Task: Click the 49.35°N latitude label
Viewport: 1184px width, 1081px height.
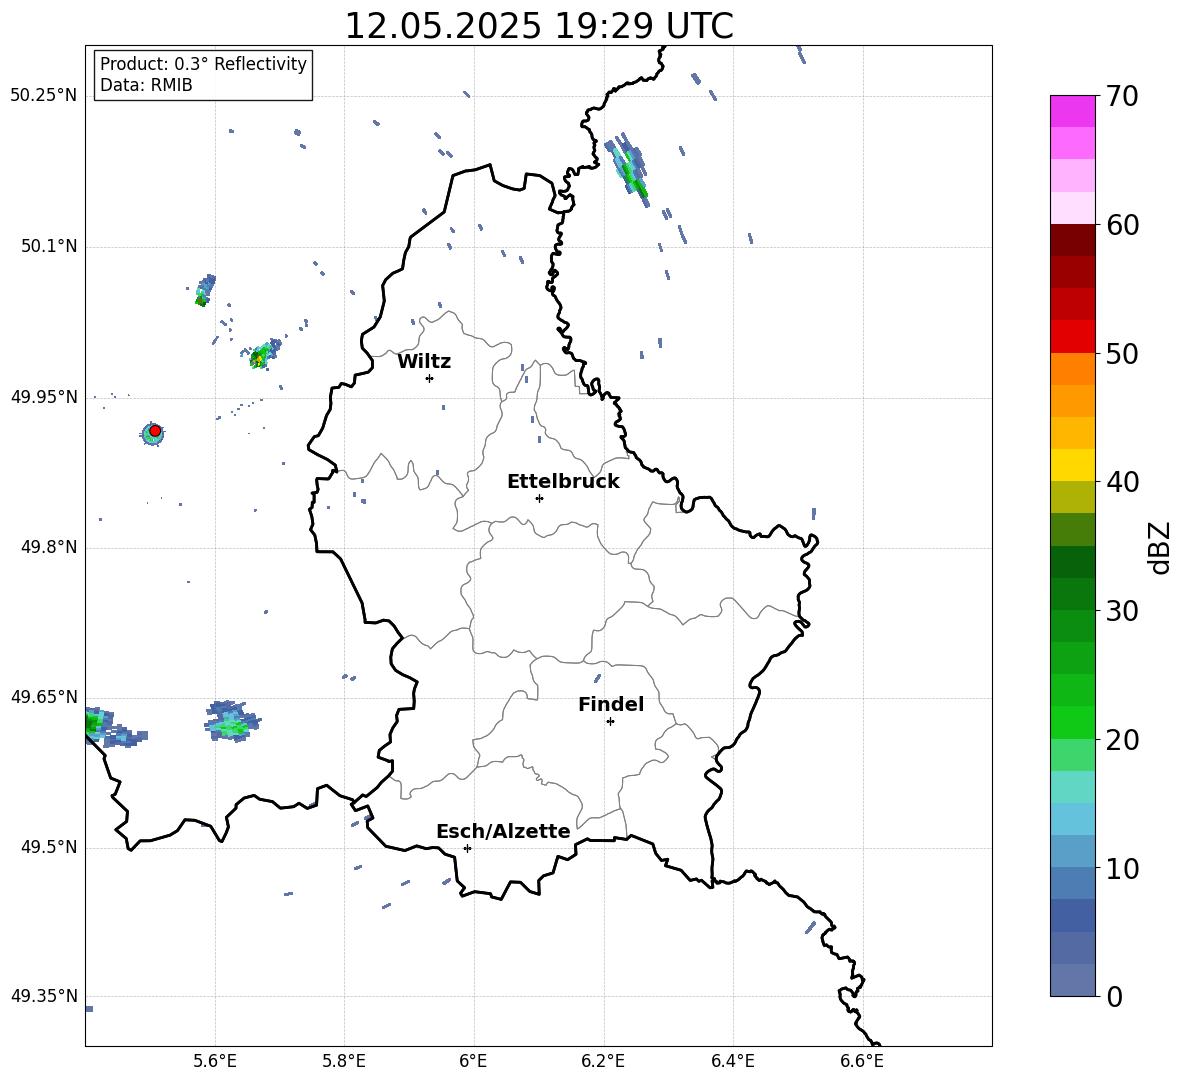Action: tap(44, 996)
